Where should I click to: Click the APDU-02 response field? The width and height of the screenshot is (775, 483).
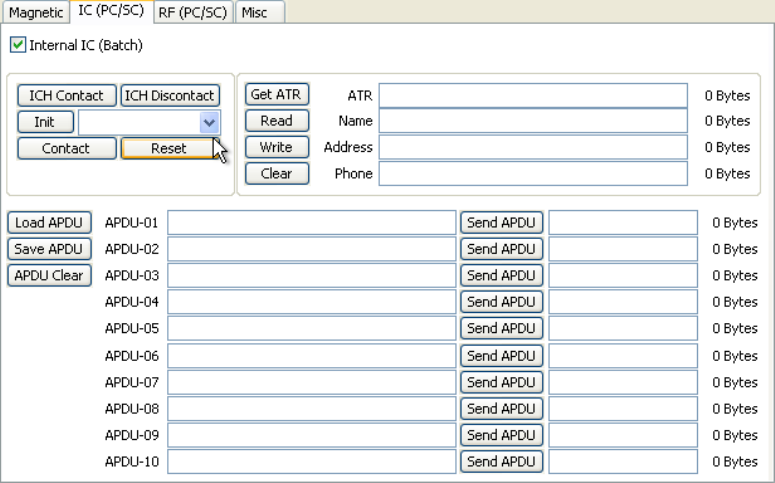[x=623, y=249]
